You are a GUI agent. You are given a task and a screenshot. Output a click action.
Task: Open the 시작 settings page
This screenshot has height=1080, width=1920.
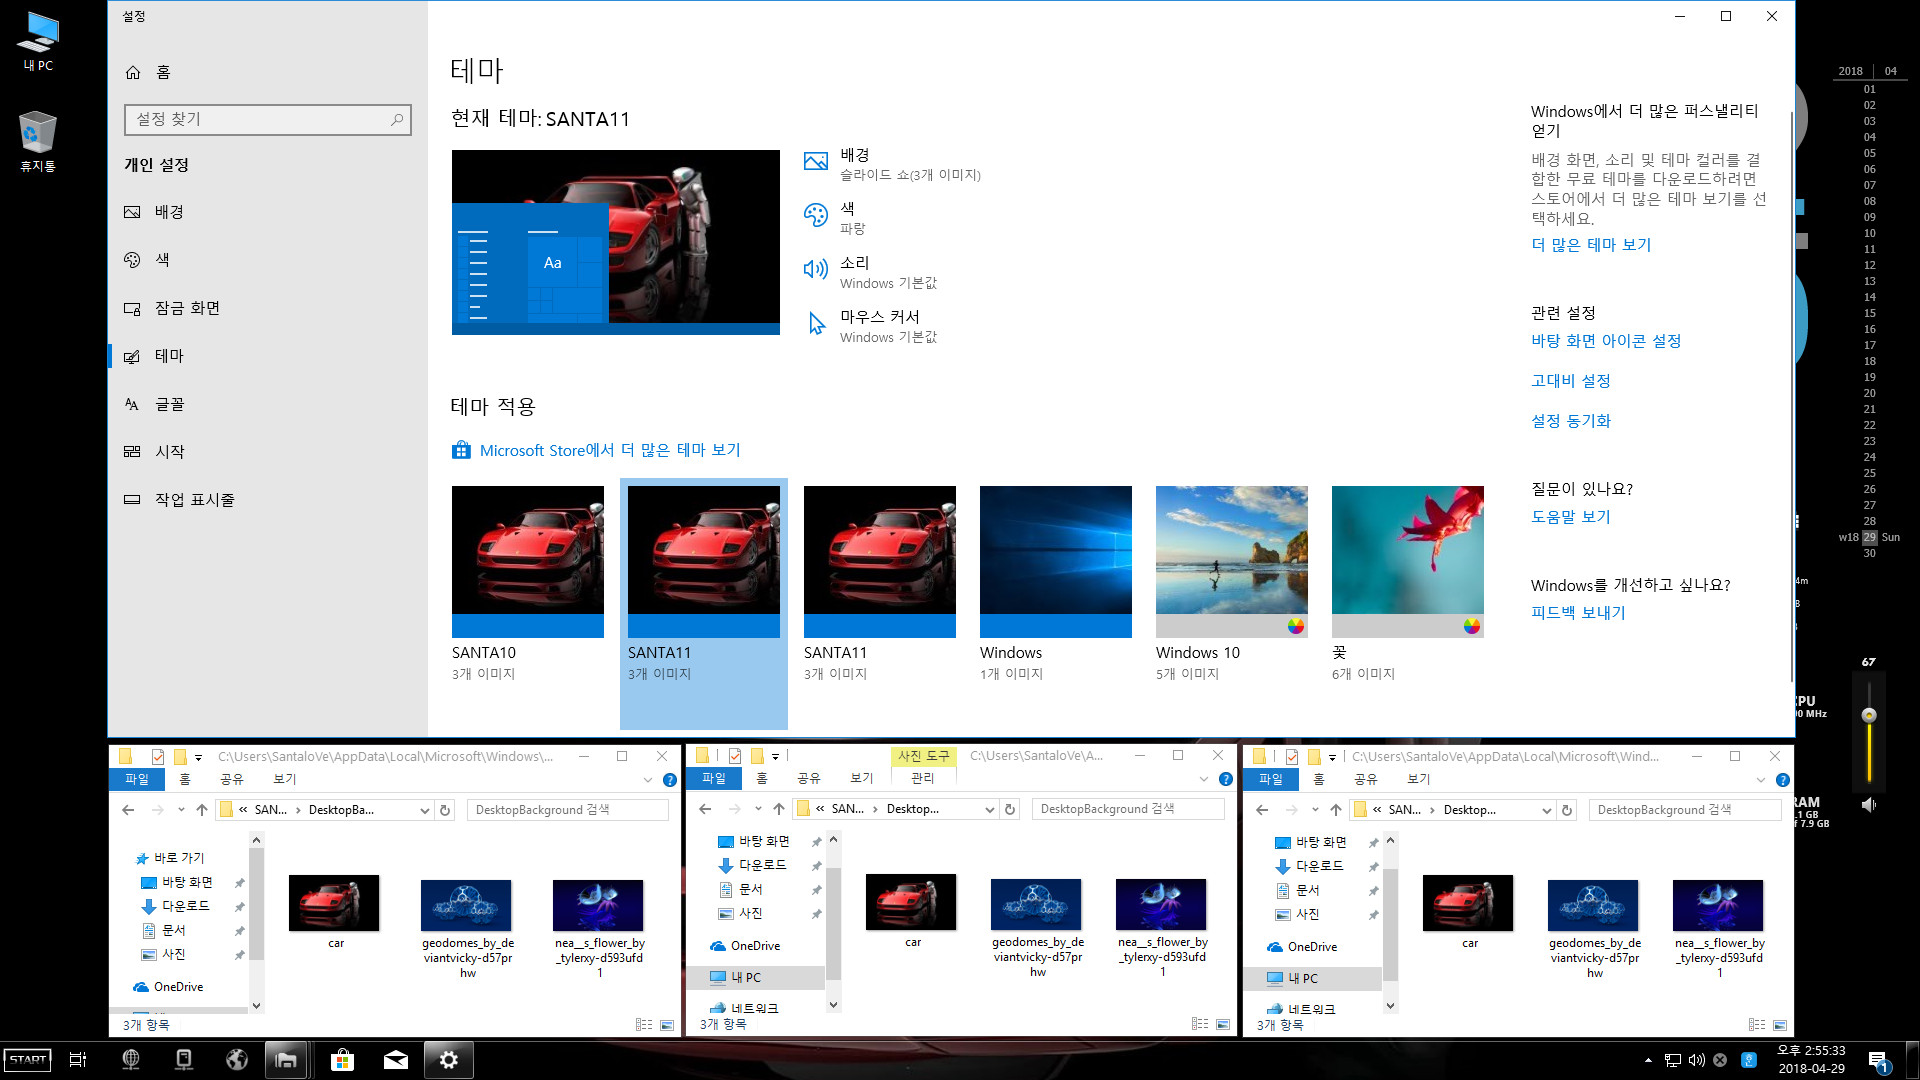point(154,452)
